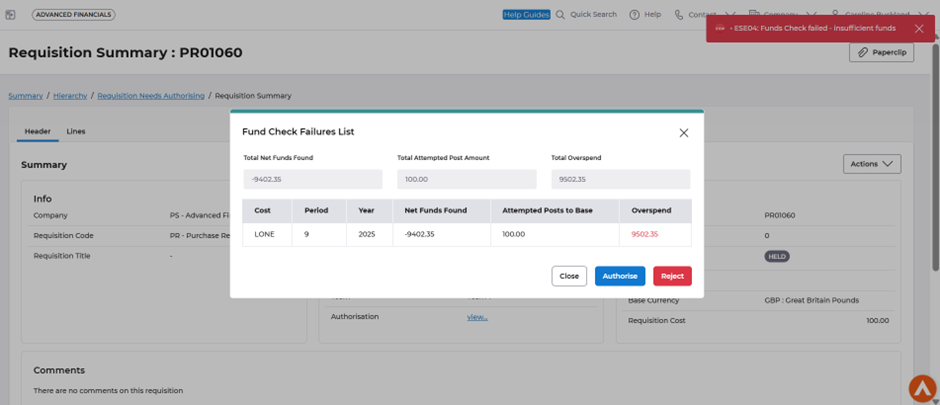Click the Advanced Financials logo badge
The height and width of the screenshot is (405, 940).
[73, 15]
